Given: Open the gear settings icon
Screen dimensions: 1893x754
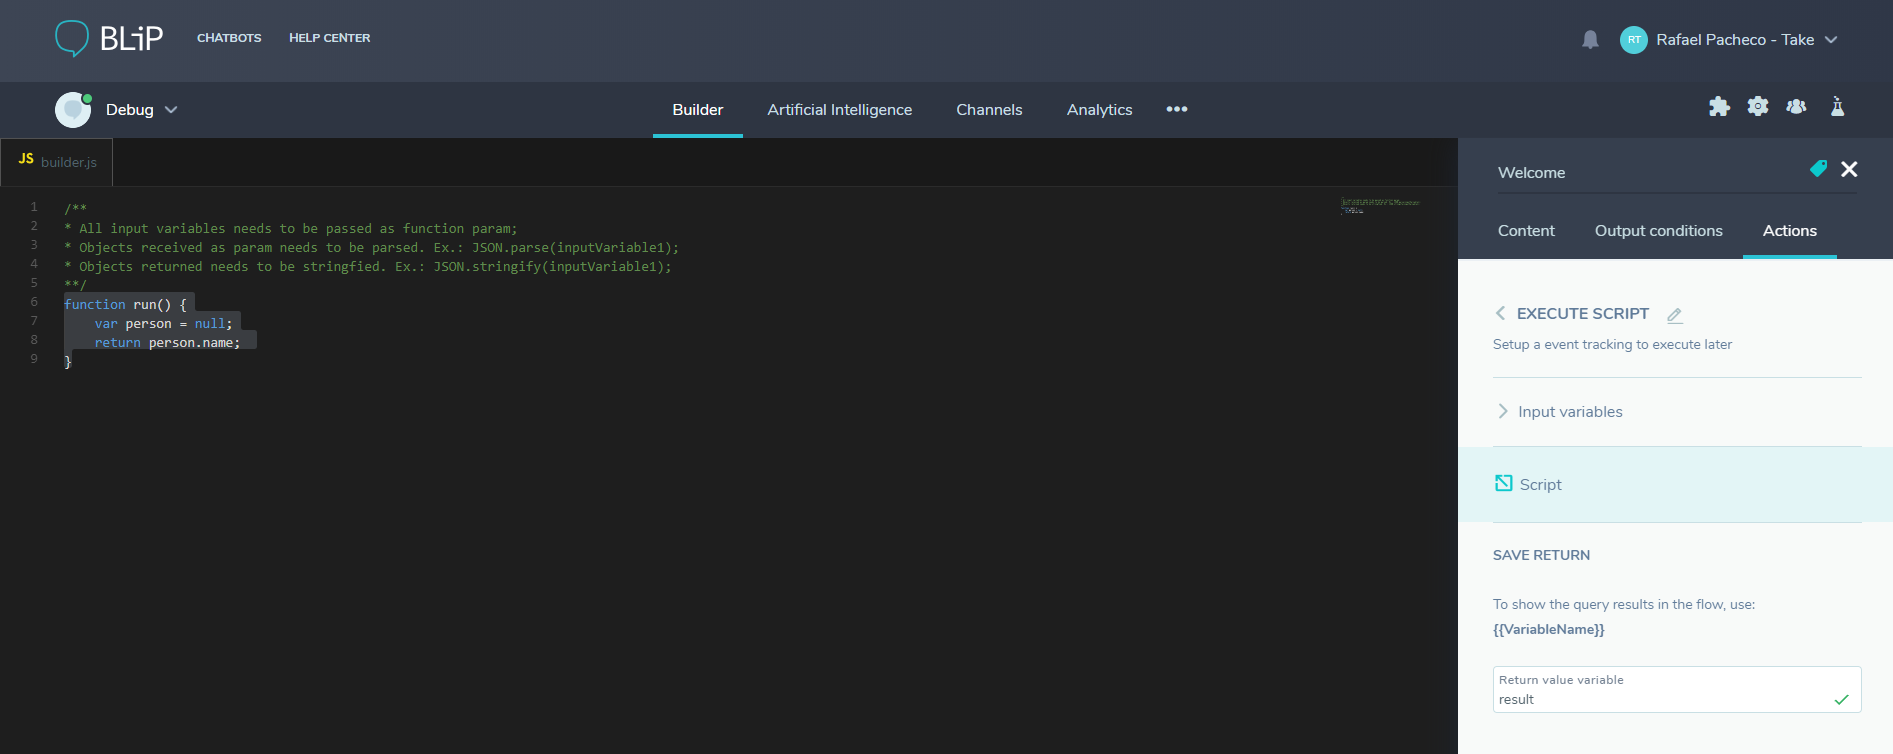Looking at the screenshot, I should click(x=1758, y=107).
